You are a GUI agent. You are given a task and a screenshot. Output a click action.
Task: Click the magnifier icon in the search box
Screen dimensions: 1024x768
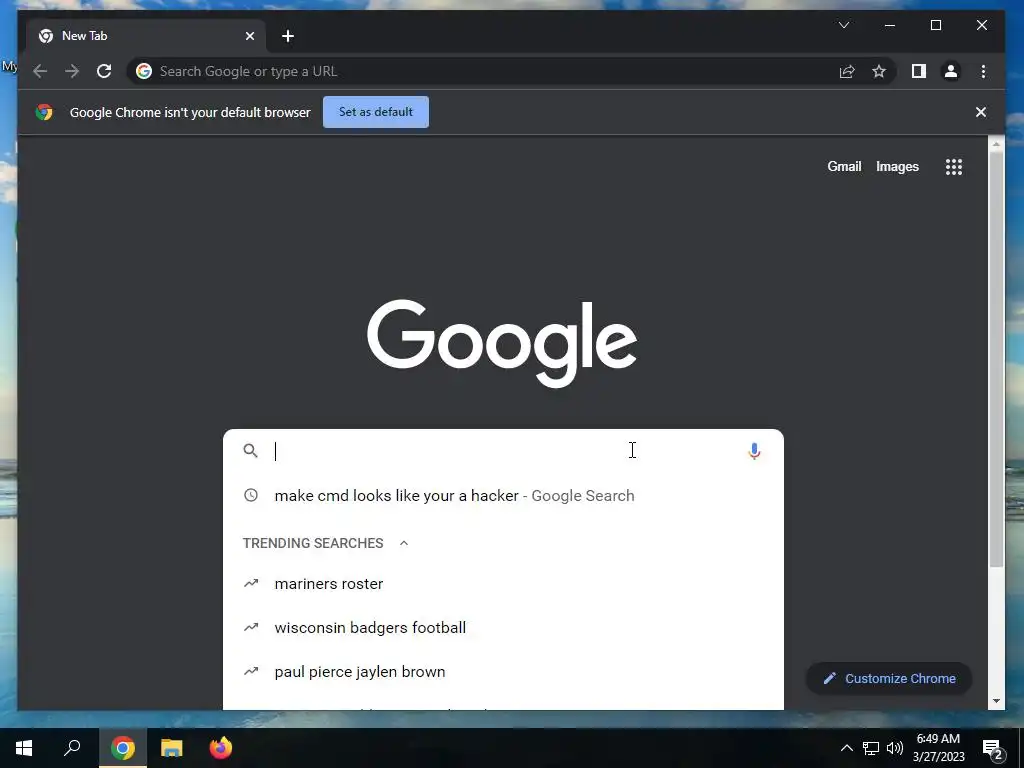pos(251,451)
